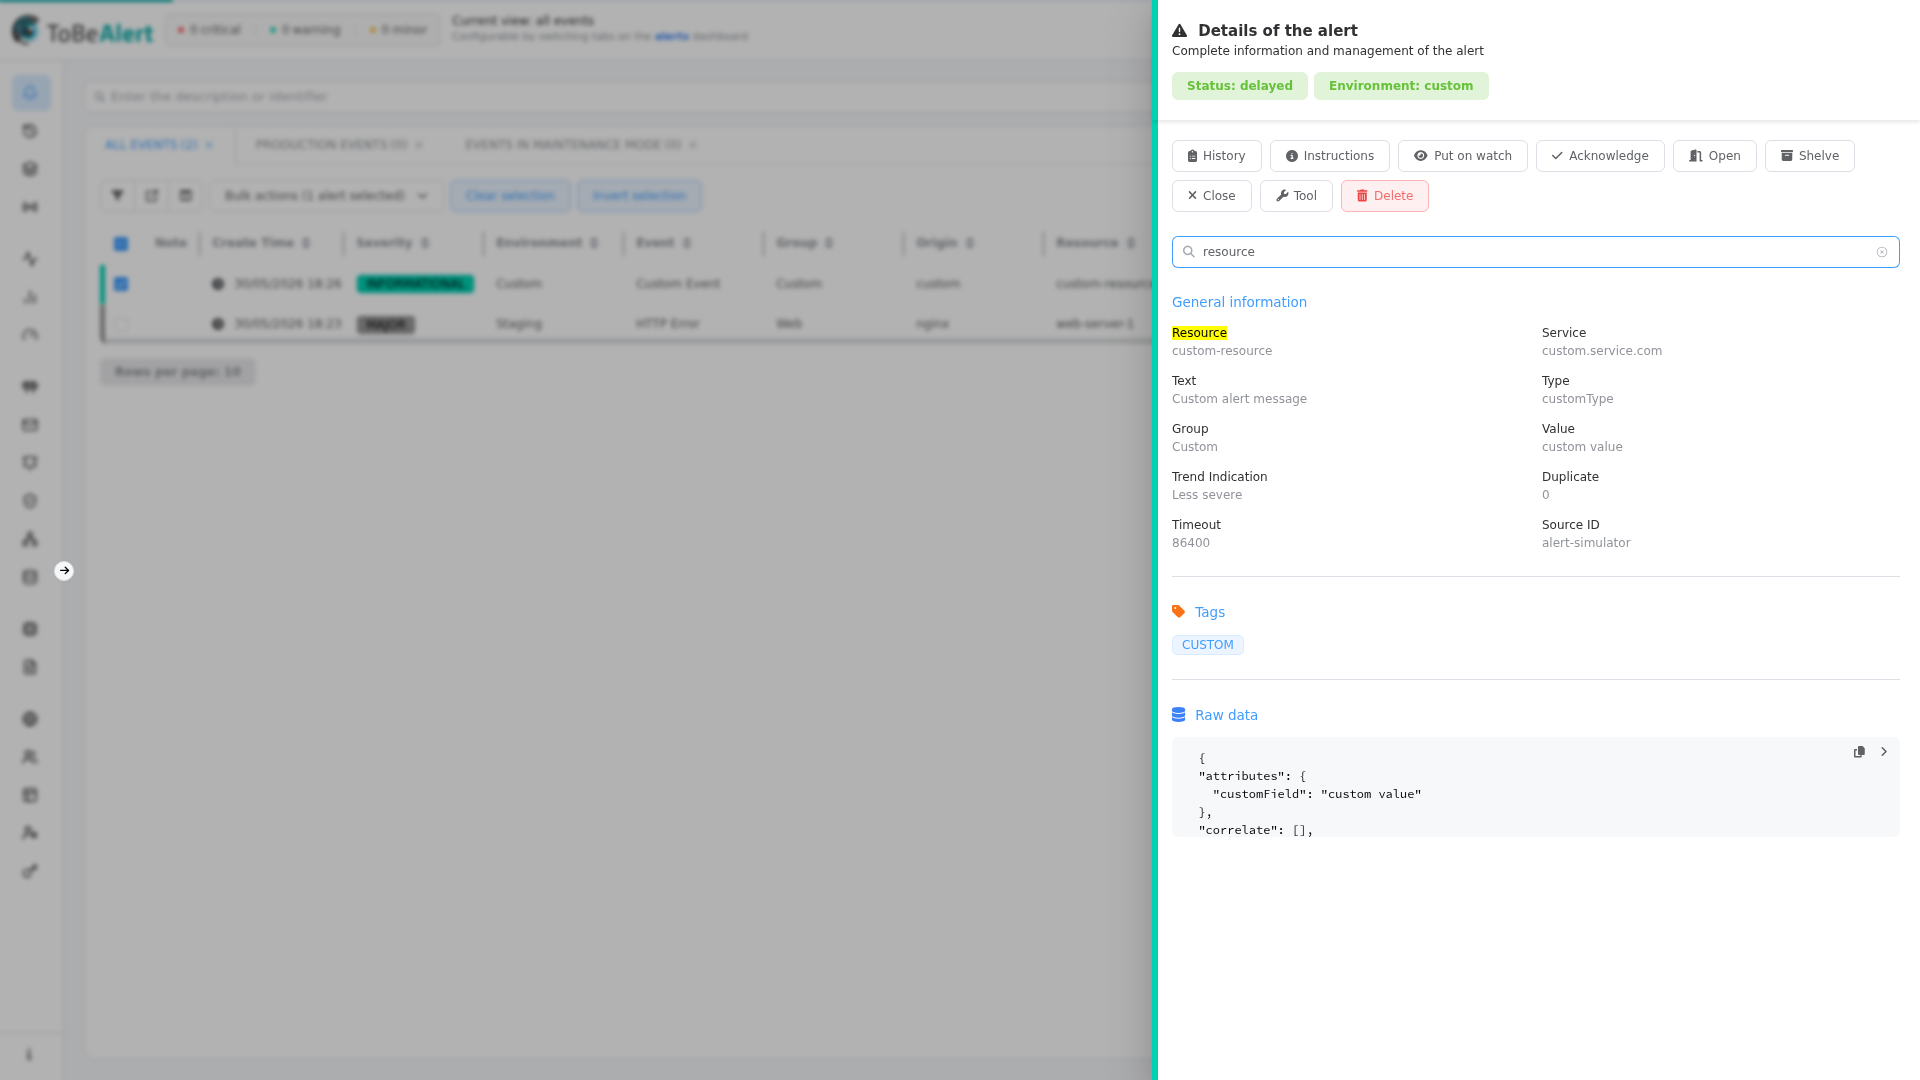Click the main alert search box

[620, 97]
